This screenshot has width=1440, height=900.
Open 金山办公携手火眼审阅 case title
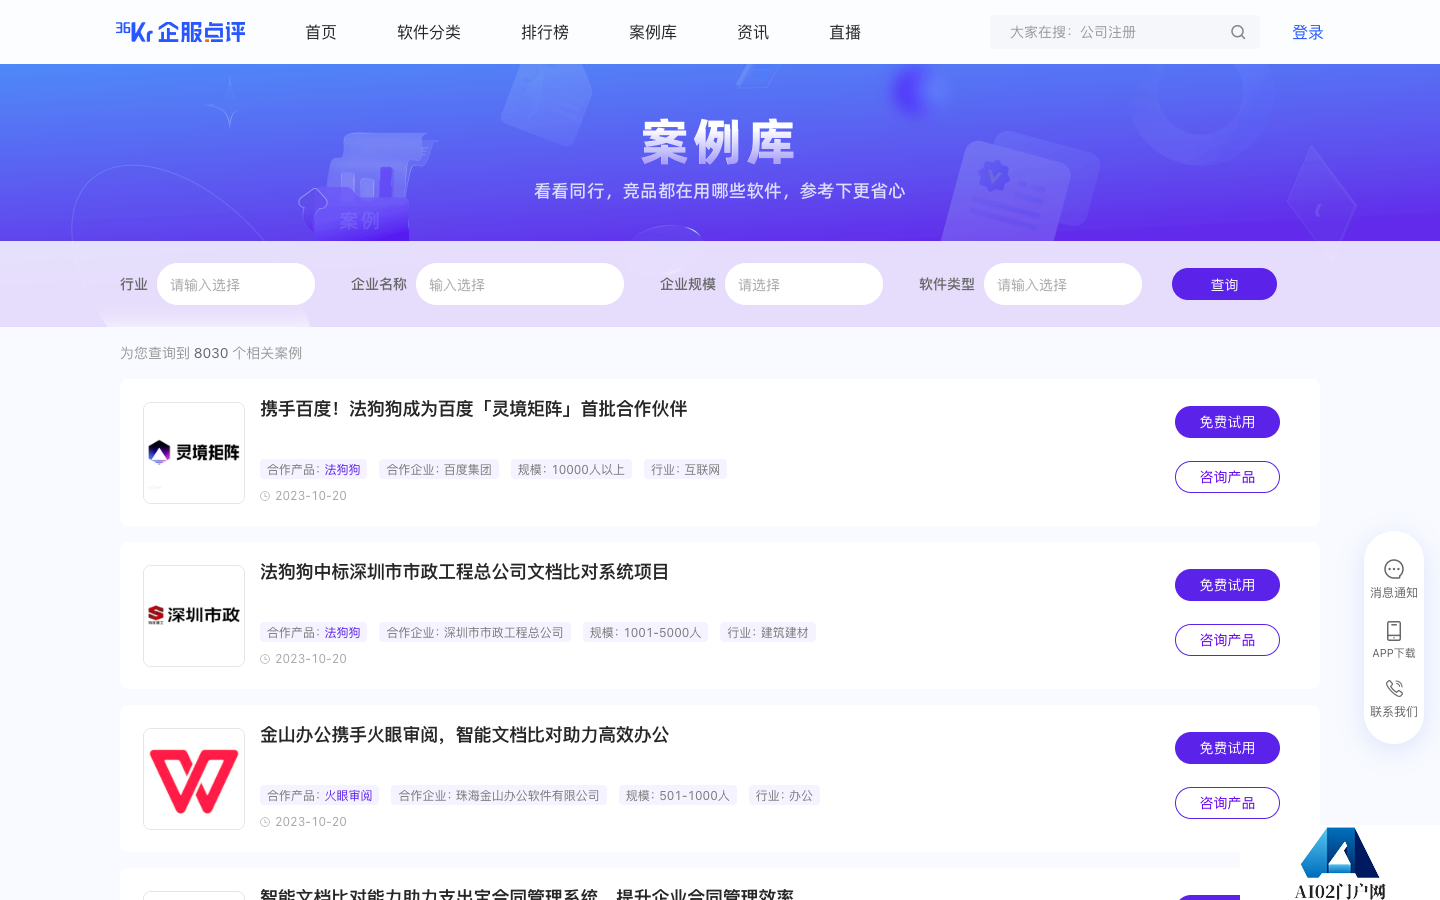tap(464, 735)
